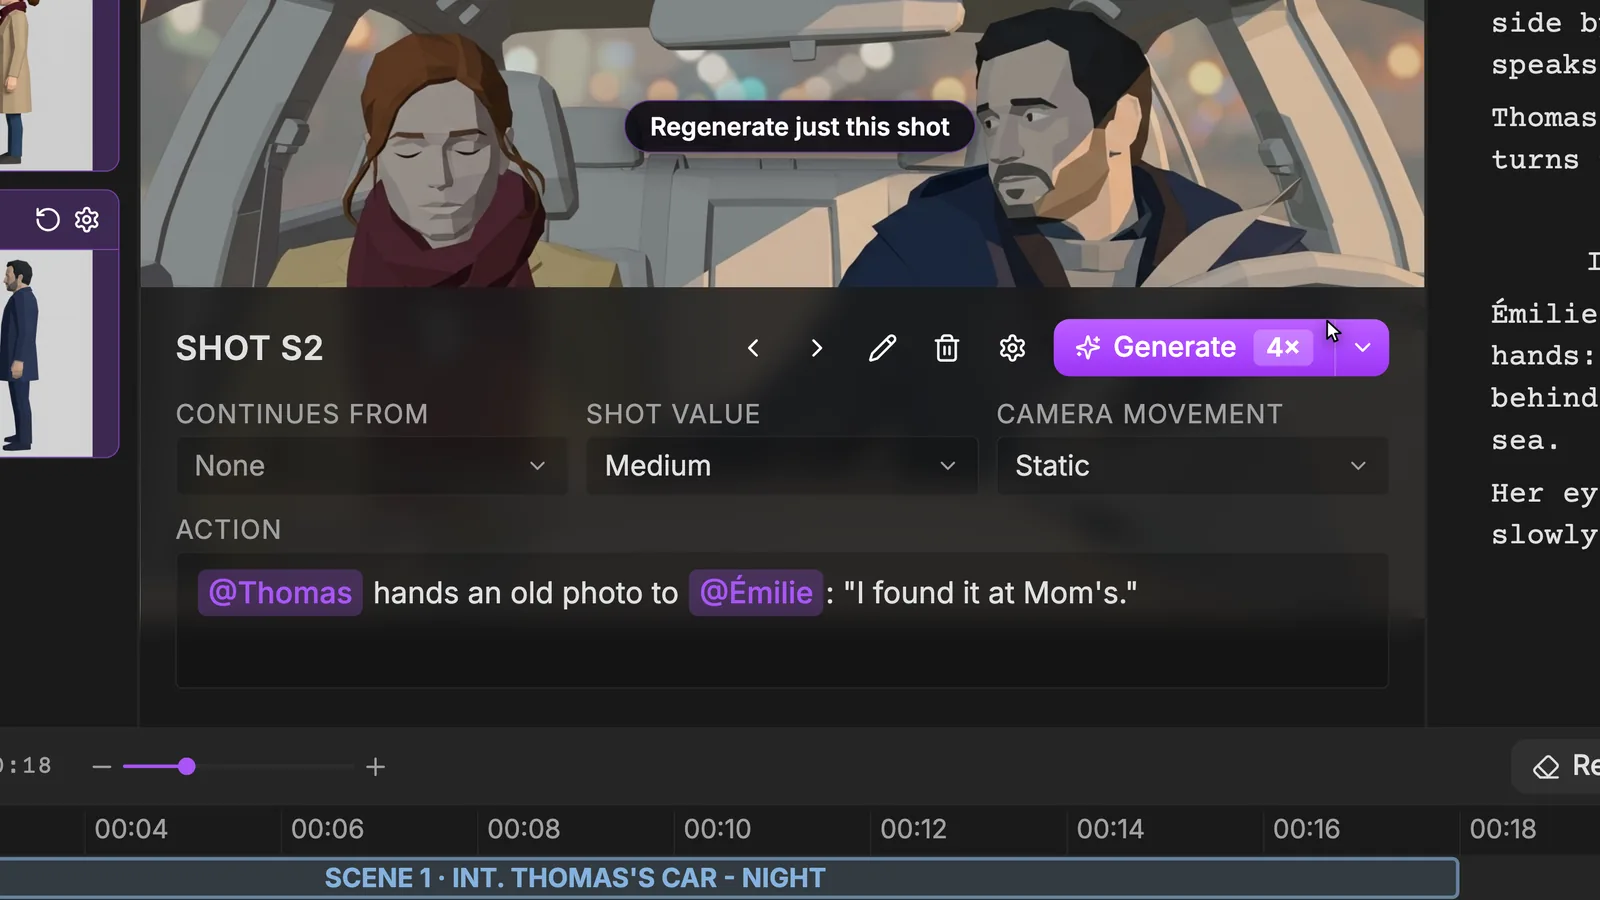Image resolution: width=1600 pixels, height=900 pixels.
Task: Click inside the Action text field
Action: 782,621
